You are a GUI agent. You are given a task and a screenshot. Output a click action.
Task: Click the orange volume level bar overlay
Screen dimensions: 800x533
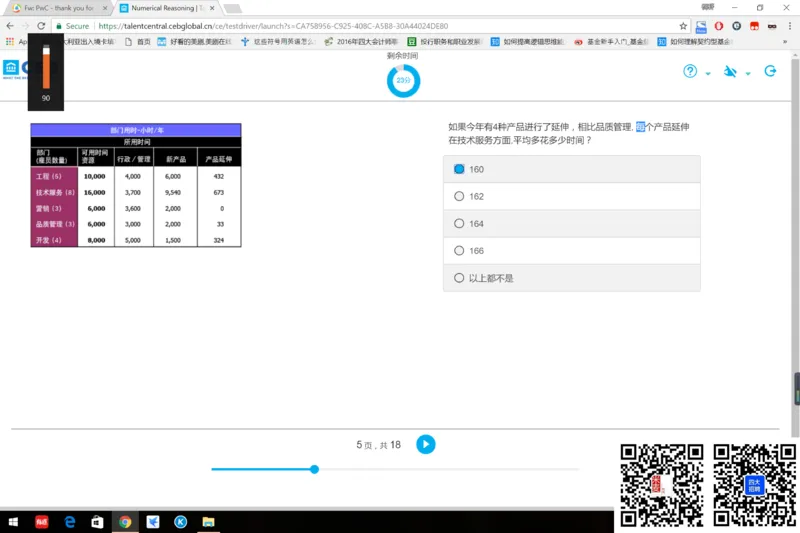point(46,67)
